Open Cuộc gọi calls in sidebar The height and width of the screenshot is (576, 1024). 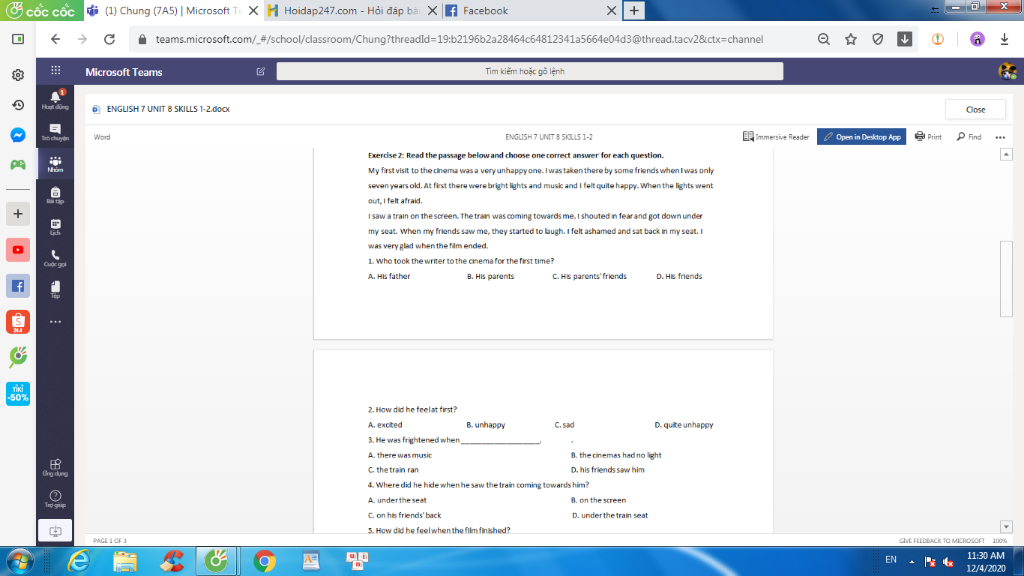56,258
